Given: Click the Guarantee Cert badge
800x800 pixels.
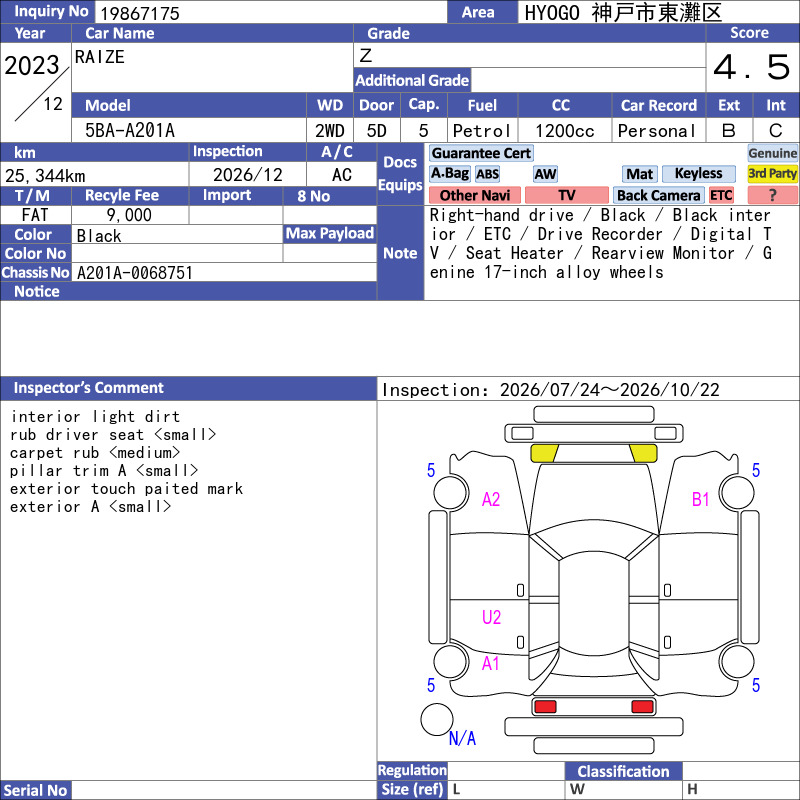Looking at the screenshot, I should pos(481,153).
